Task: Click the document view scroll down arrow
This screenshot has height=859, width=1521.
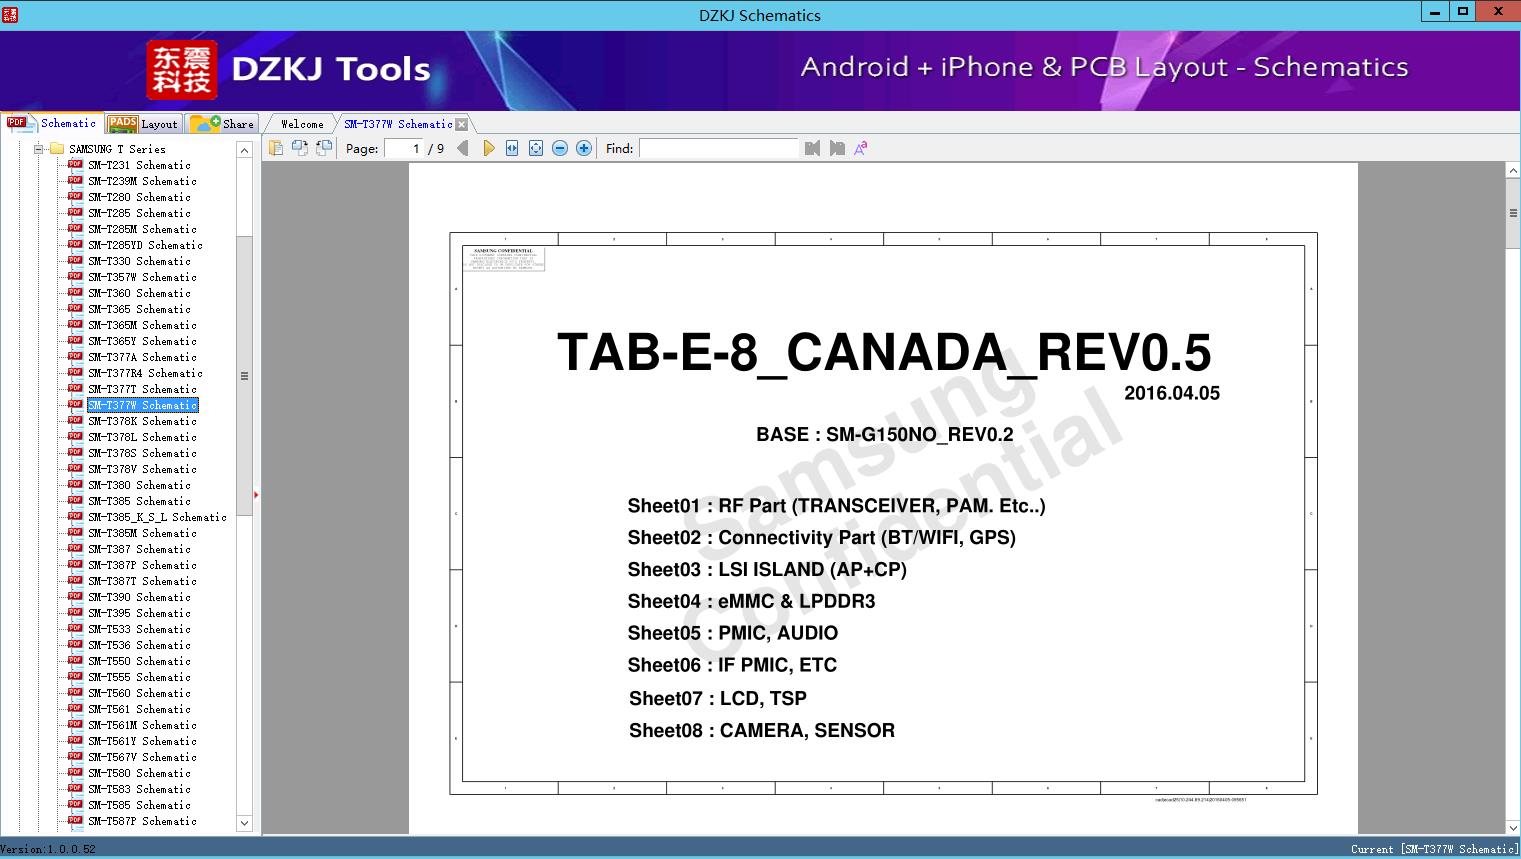Action: point(1512,827)
